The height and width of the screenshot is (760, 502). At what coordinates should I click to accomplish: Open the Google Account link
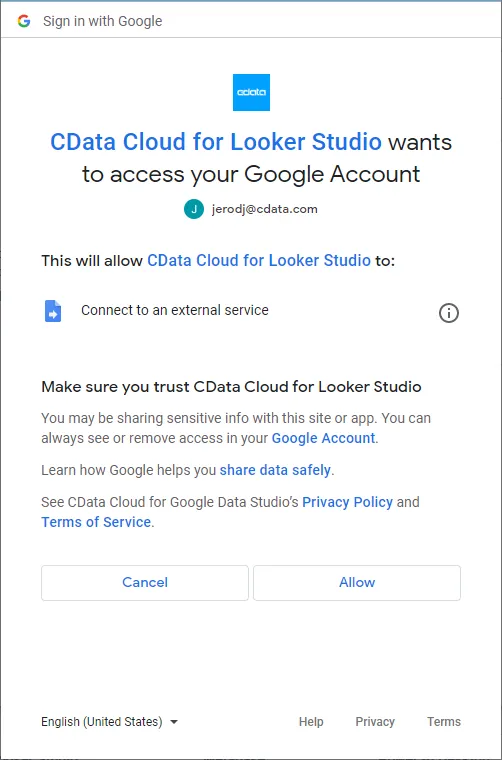(x=323, y=438)
